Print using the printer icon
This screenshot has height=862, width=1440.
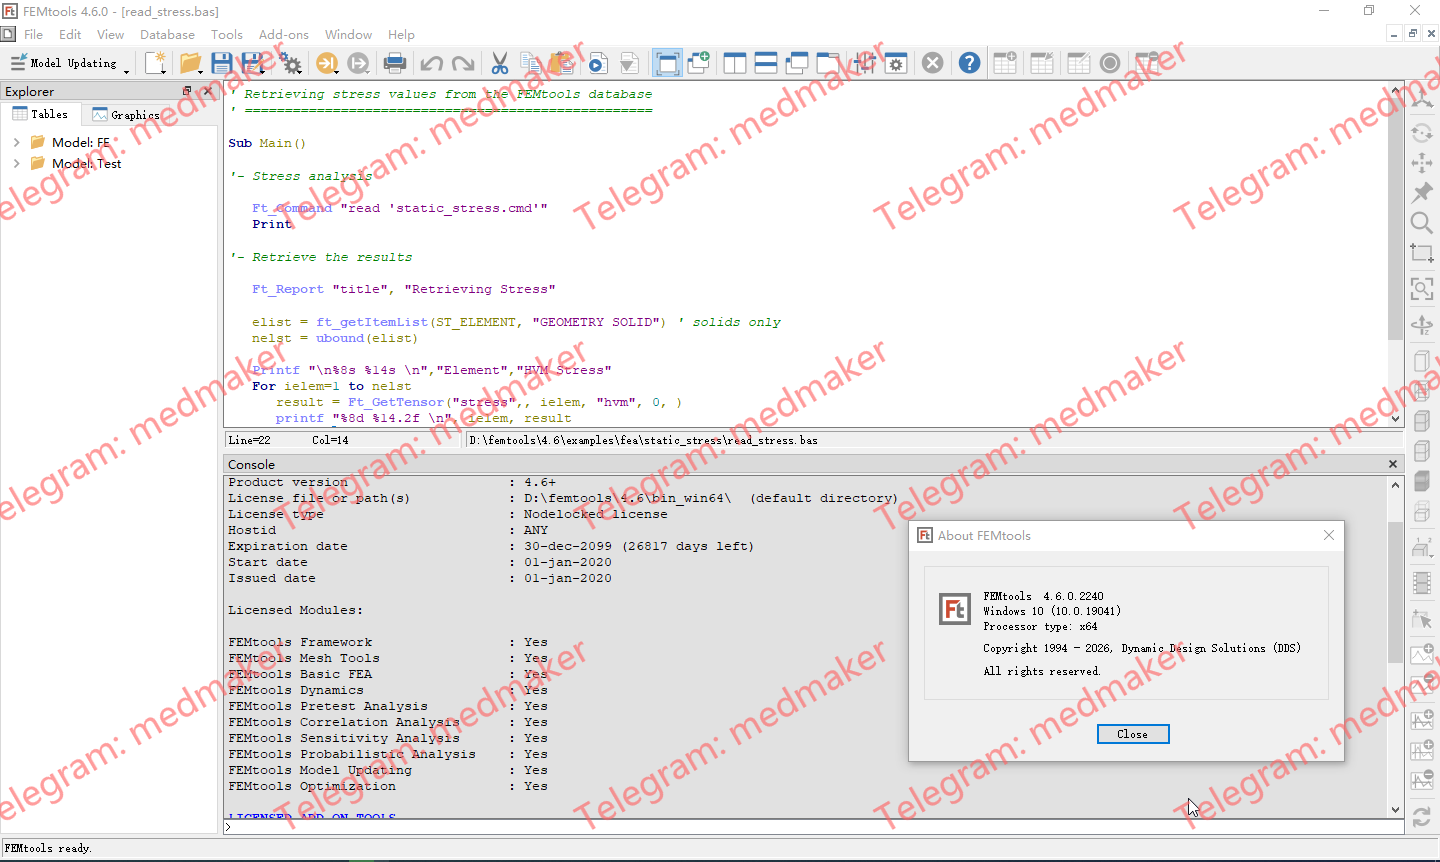click(x=395, y=63)
